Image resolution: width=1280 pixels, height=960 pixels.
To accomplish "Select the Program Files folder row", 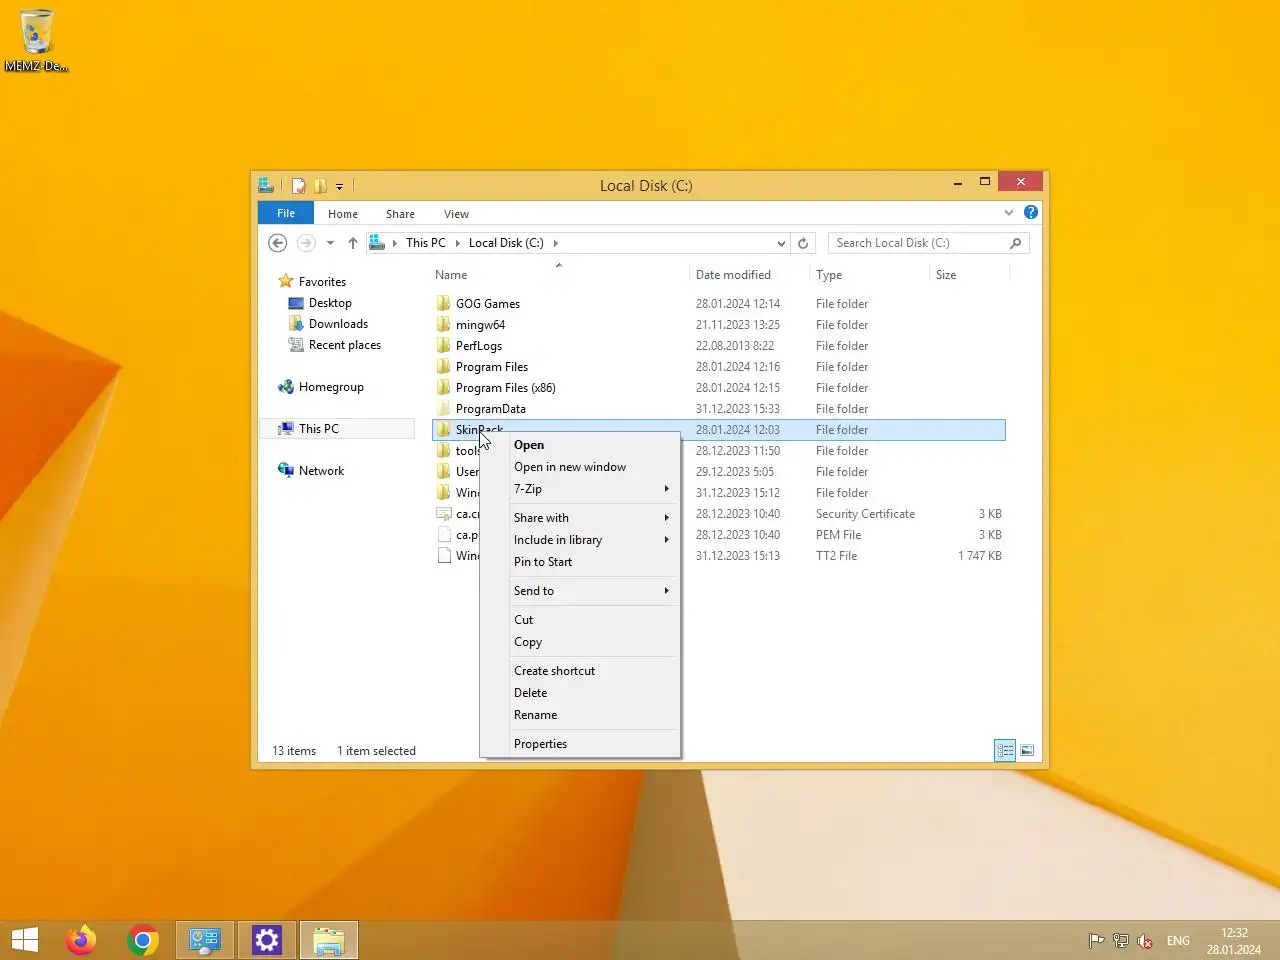I will pyautogui.click(x=719, y=367).
